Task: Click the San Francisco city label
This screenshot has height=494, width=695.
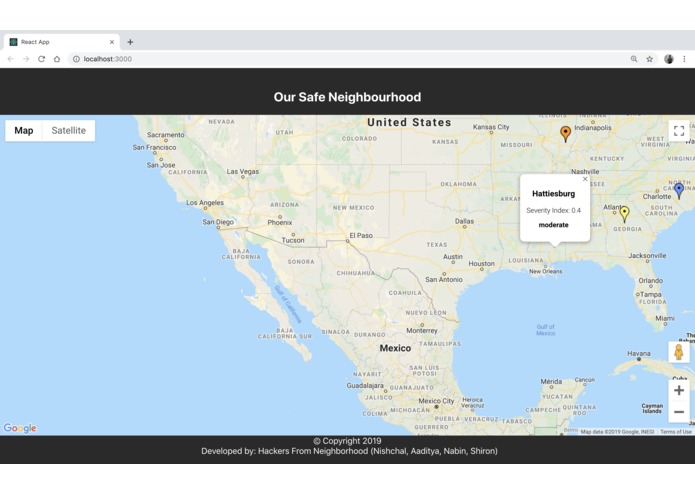Action: (154, 147)
